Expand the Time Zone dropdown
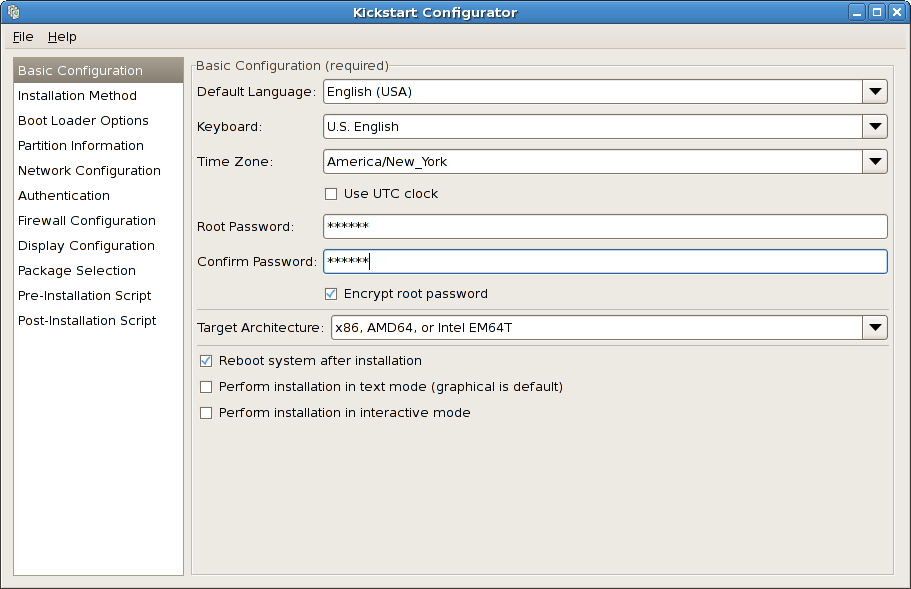 click(875, 162)
